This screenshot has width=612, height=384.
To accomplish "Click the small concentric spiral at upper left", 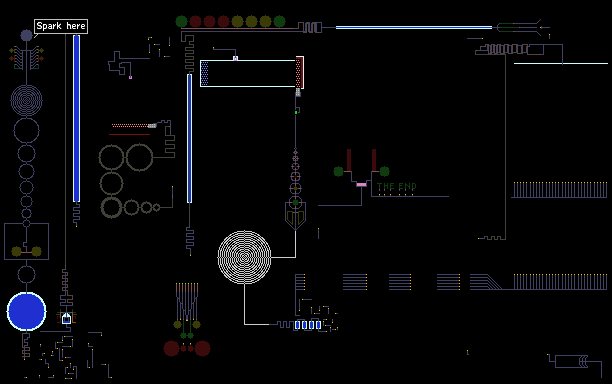I will pos(26,100).
